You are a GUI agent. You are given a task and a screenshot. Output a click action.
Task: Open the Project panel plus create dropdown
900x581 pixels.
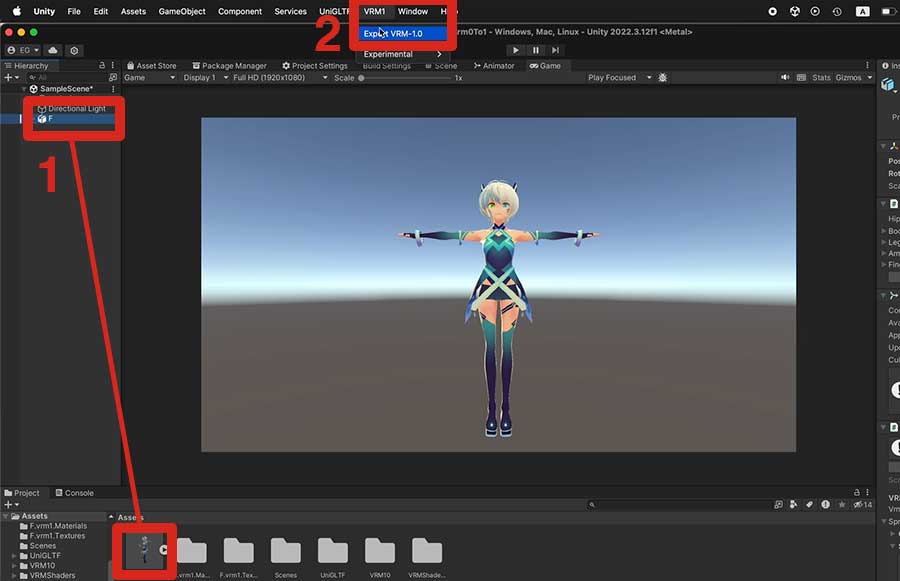pos(11,505)
